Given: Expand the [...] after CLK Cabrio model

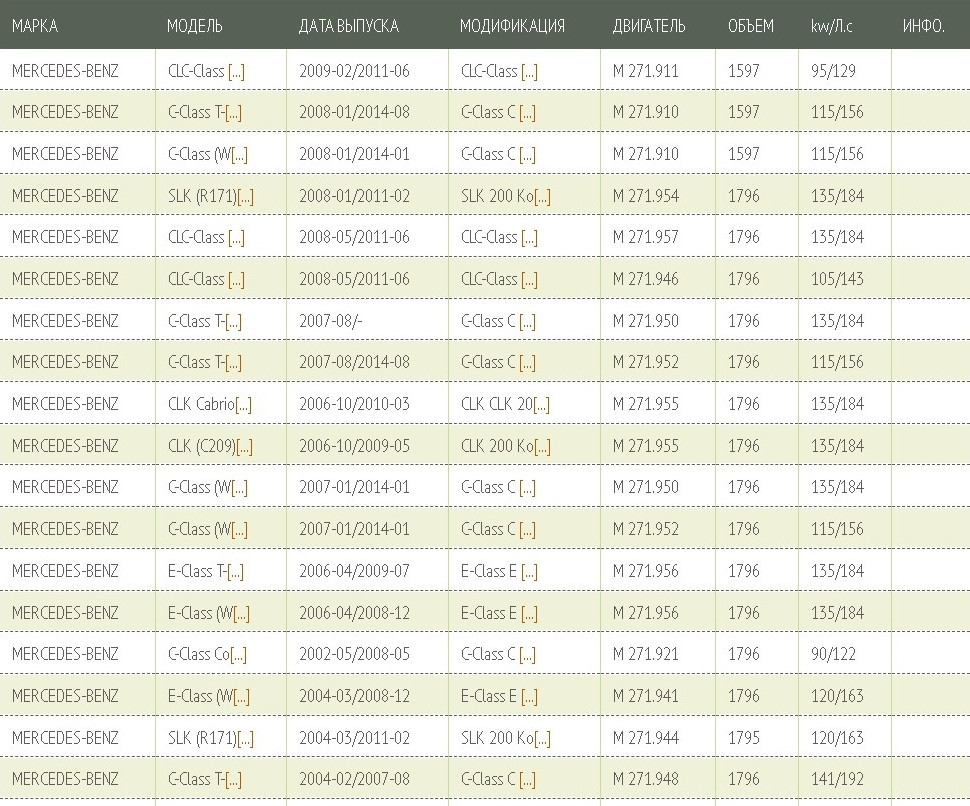Looking at the screenshot, I should coord(243,405).
